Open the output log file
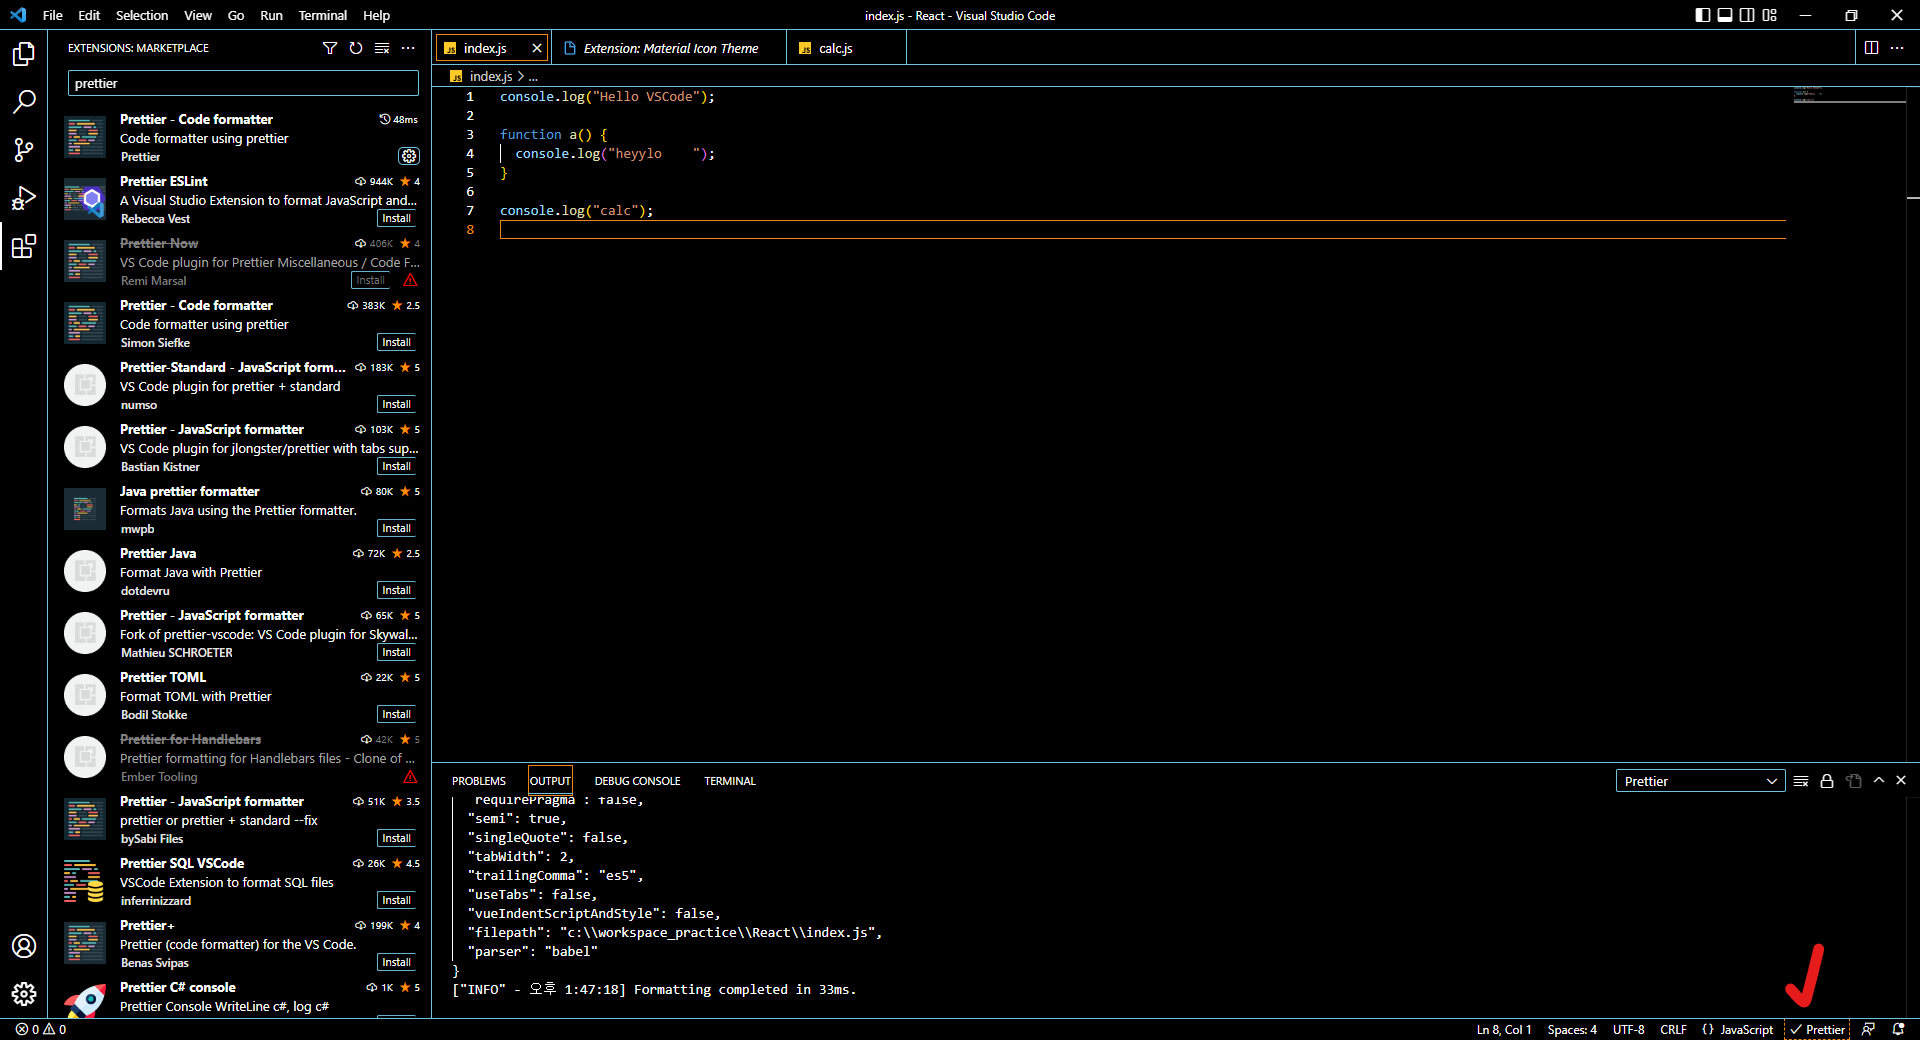 click(x=1853, y=781)
